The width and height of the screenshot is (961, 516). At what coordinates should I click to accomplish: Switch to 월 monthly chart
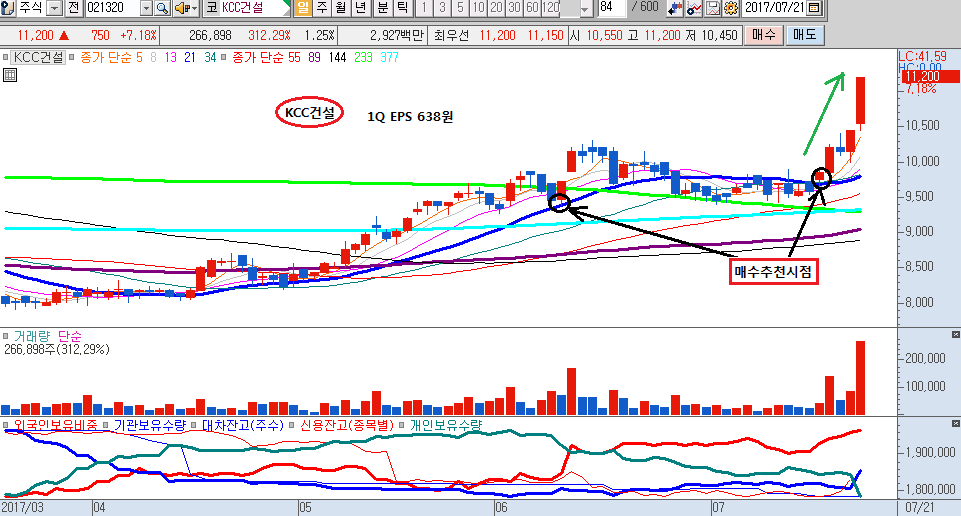click(341, 8)
